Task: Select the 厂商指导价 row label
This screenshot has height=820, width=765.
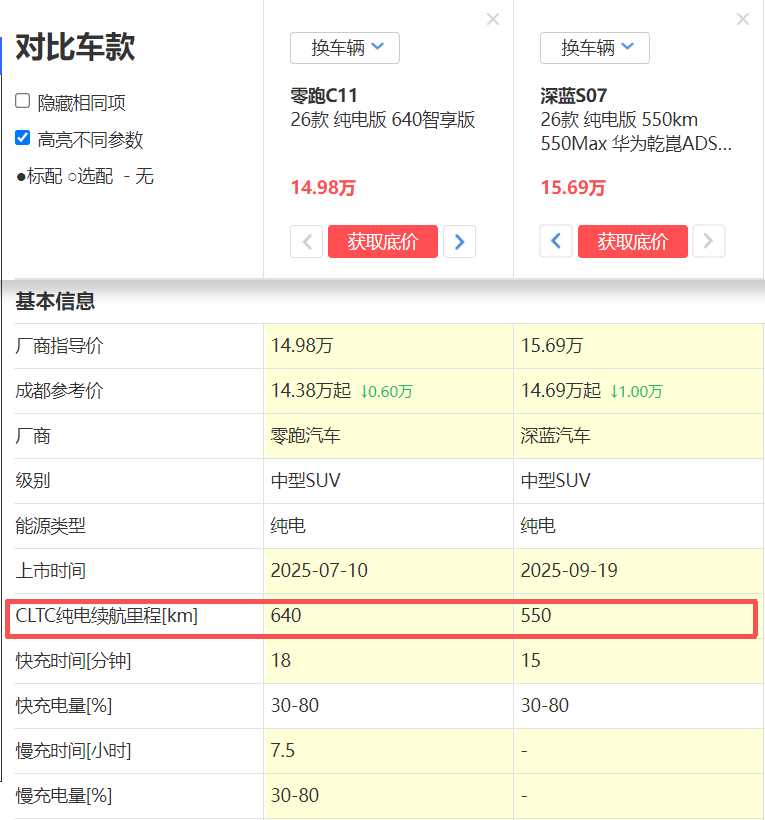Action: [59, 346]
